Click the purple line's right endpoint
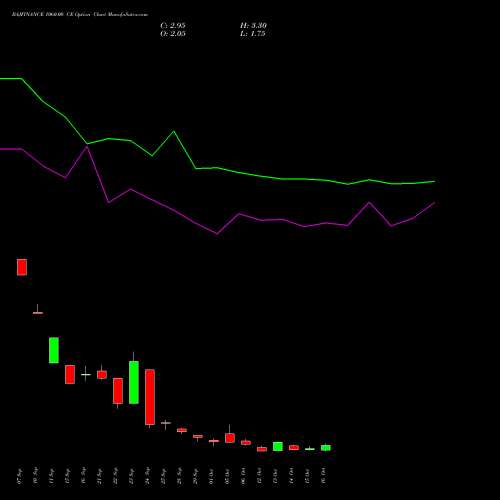 (x=434, y=202)
